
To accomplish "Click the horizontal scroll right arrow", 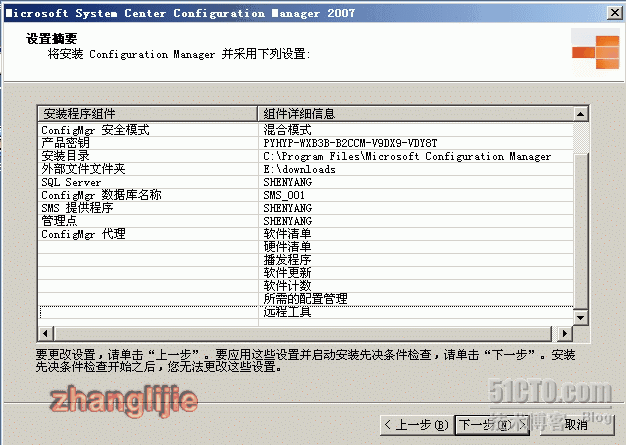I will pos(565,333).
